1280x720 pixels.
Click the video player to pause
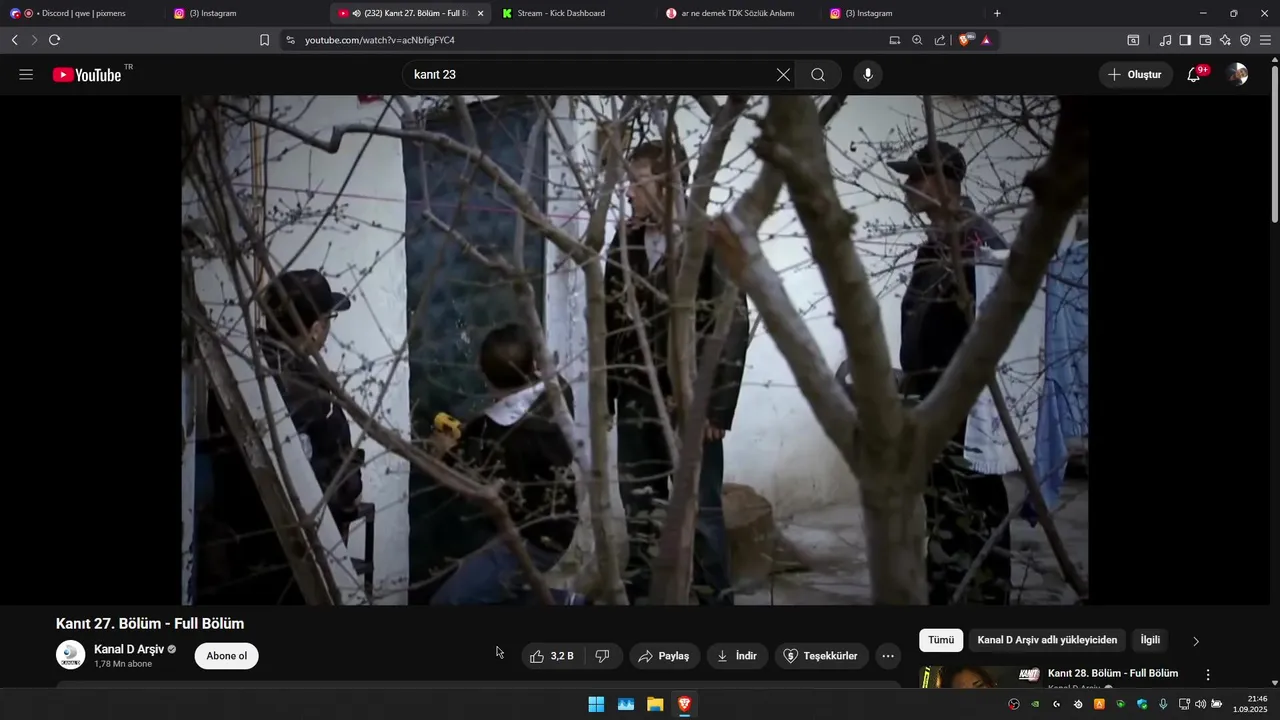click(635, 350)
